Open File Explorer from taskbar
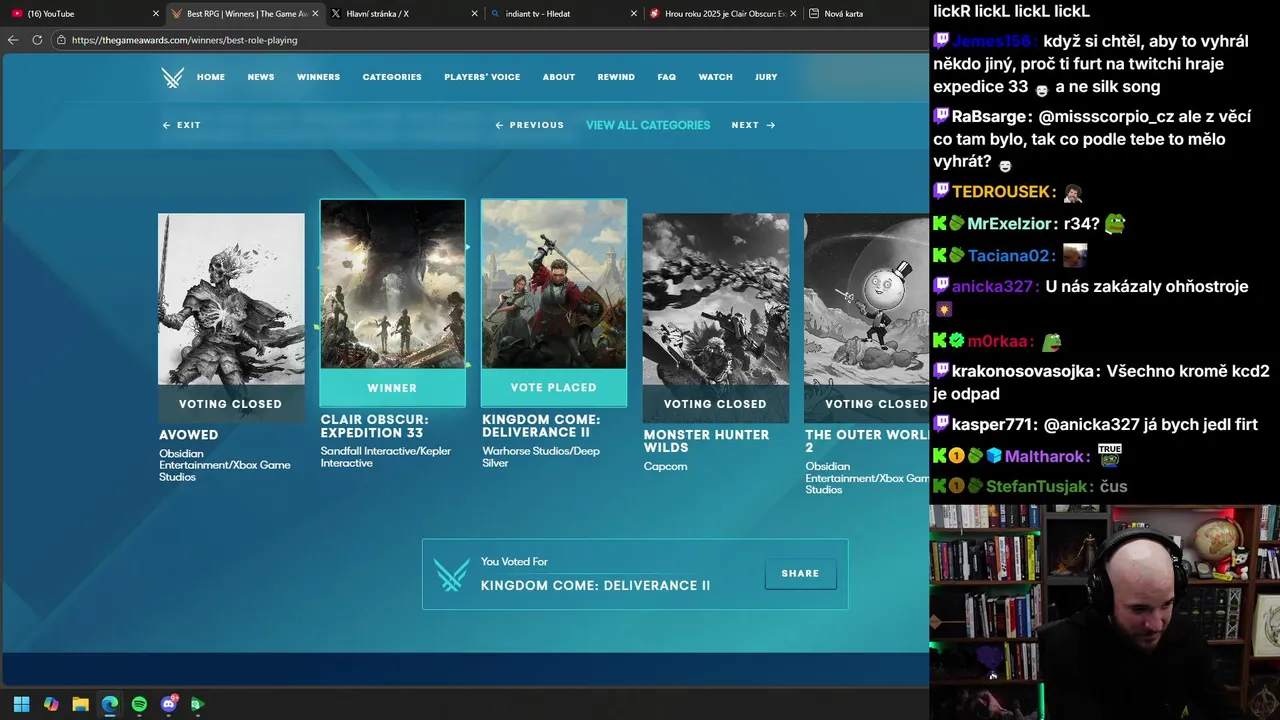 [80, 704]
